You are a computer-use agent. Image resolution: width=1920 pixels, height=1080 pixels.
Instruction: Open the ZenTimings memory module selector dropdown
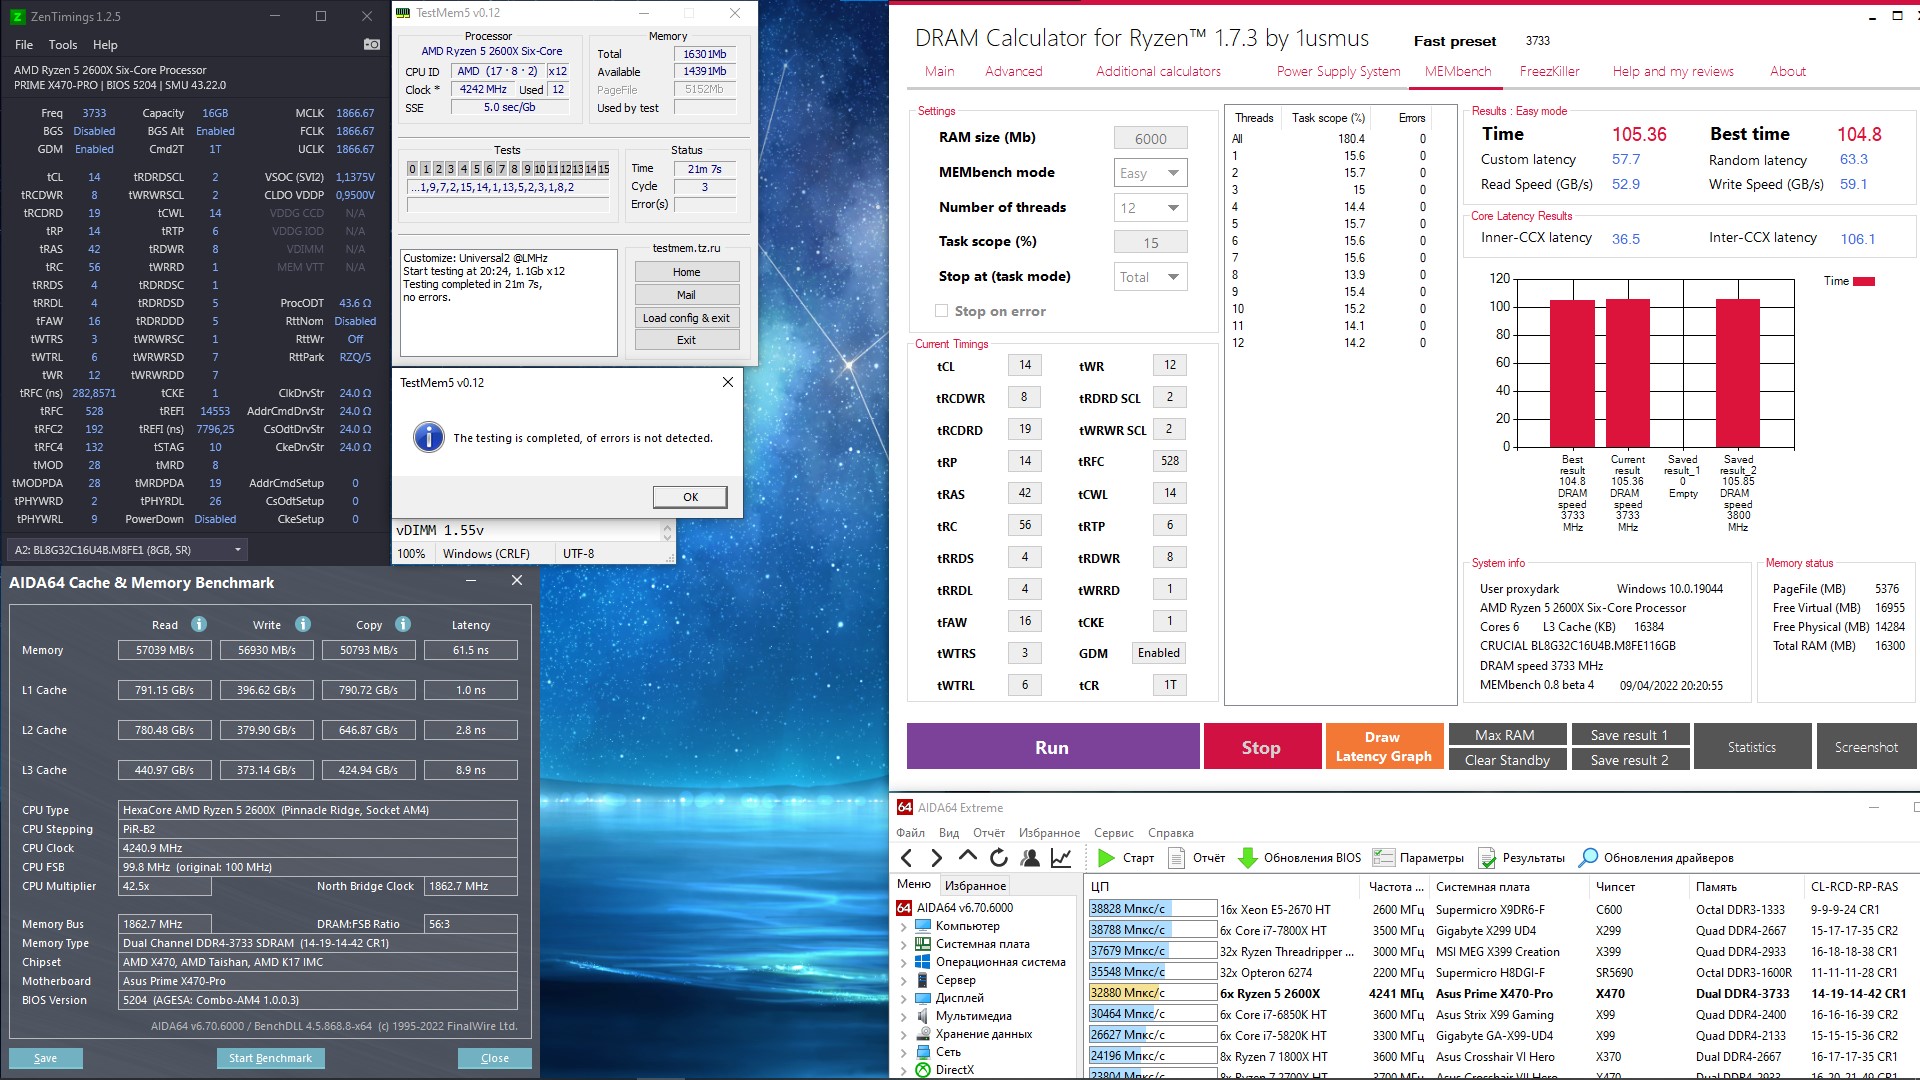237,550
